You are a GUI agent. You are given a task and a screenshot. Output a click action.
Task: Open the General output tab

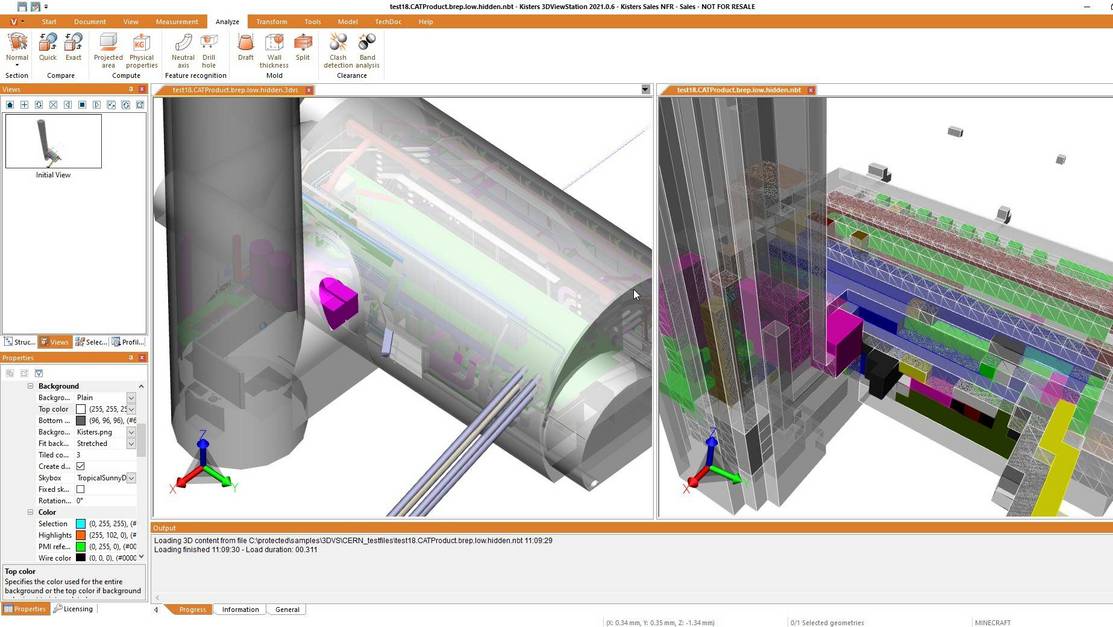click(287, 609)
